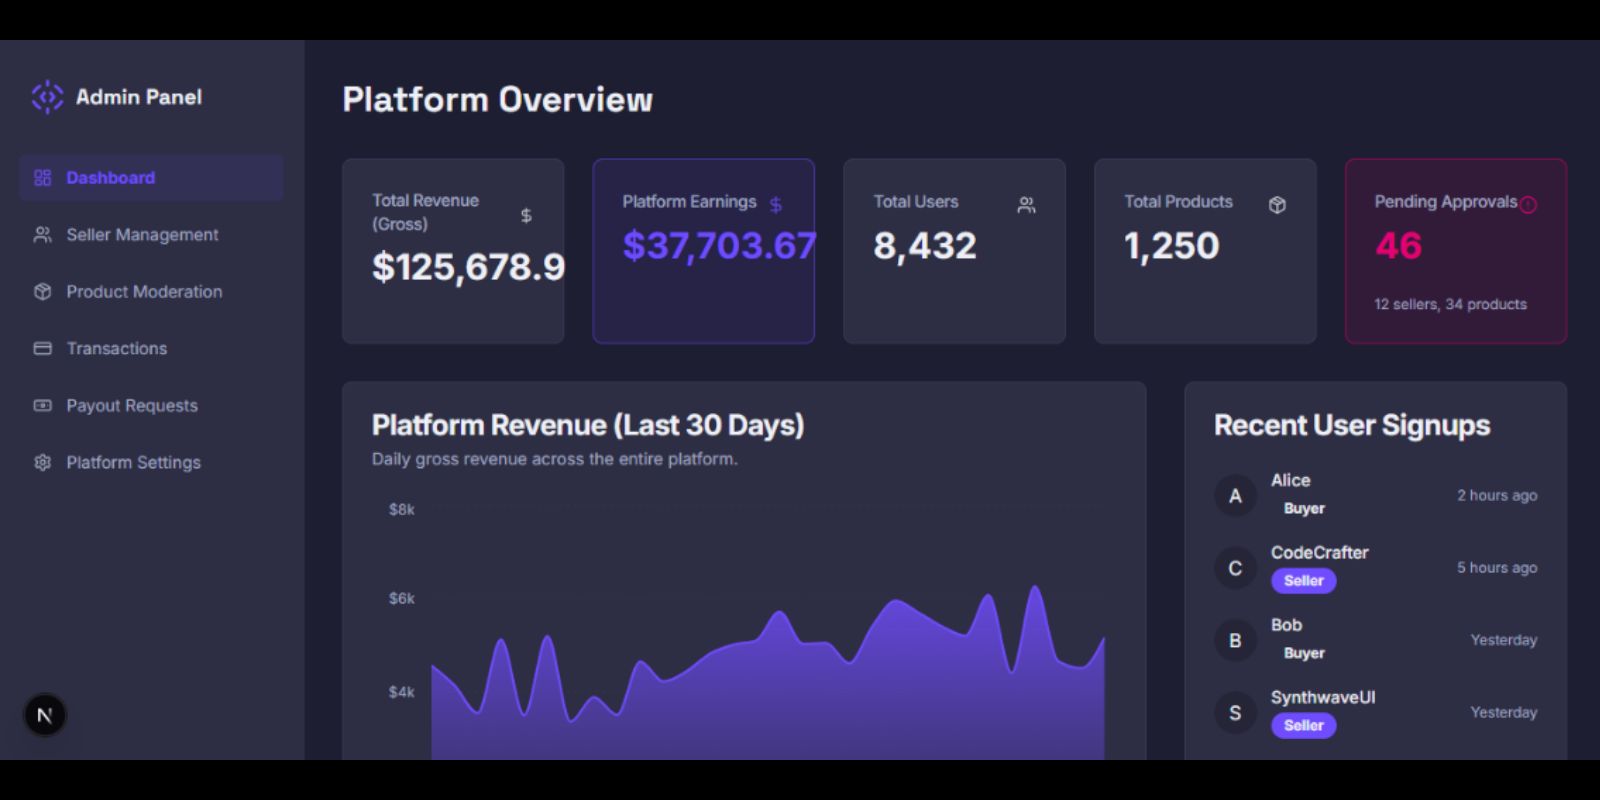This screenshot has height=800, width=1600.
Task: Open Platform Settings
Action: coord(133,463)
